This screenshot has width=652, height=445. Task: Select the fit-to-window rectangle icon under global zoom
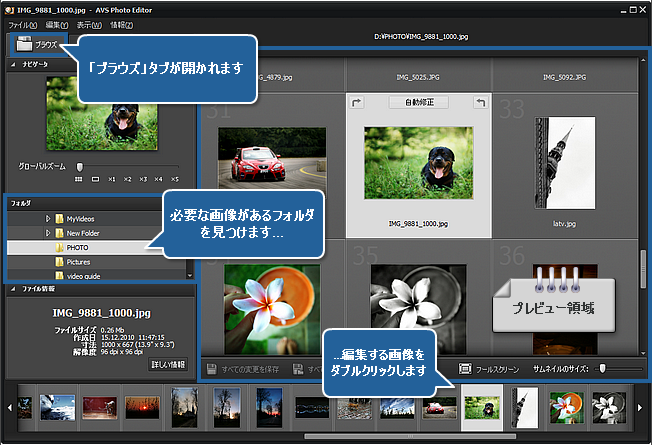point(95,180)
